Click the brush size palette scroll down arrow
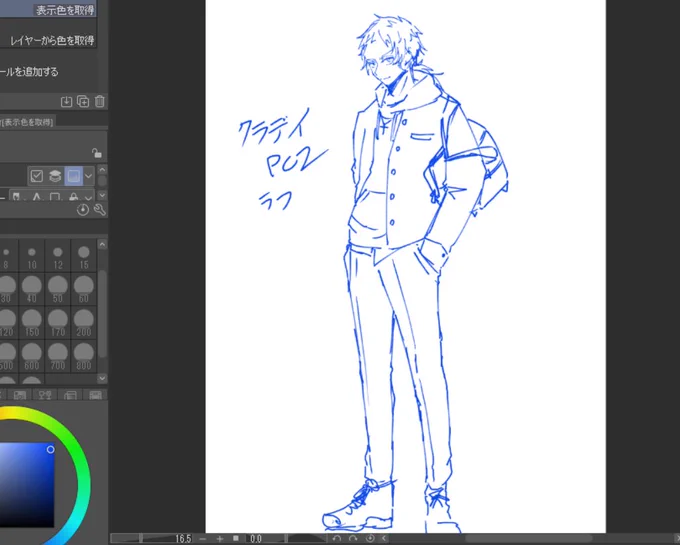The image size is (680, 545). 102,378
